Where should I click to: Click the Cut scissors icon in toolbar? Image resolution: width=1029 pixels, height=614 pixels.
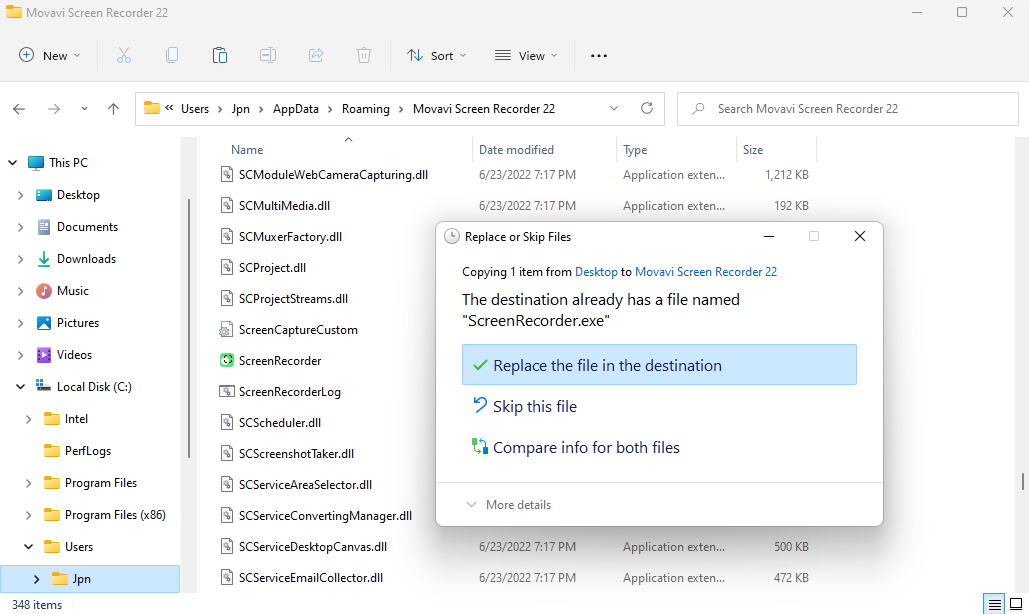click(x=123, y=56)
